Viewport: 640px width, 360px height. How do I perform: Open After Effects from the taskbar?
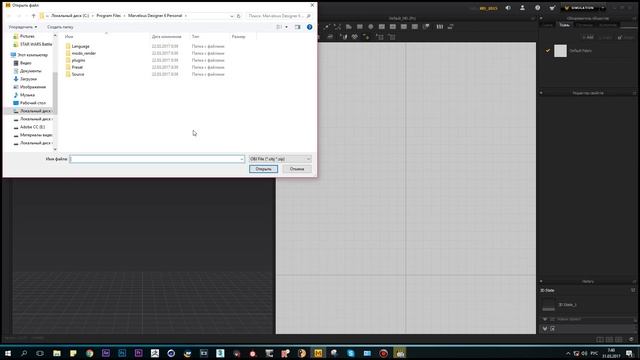tap(106, 353)
